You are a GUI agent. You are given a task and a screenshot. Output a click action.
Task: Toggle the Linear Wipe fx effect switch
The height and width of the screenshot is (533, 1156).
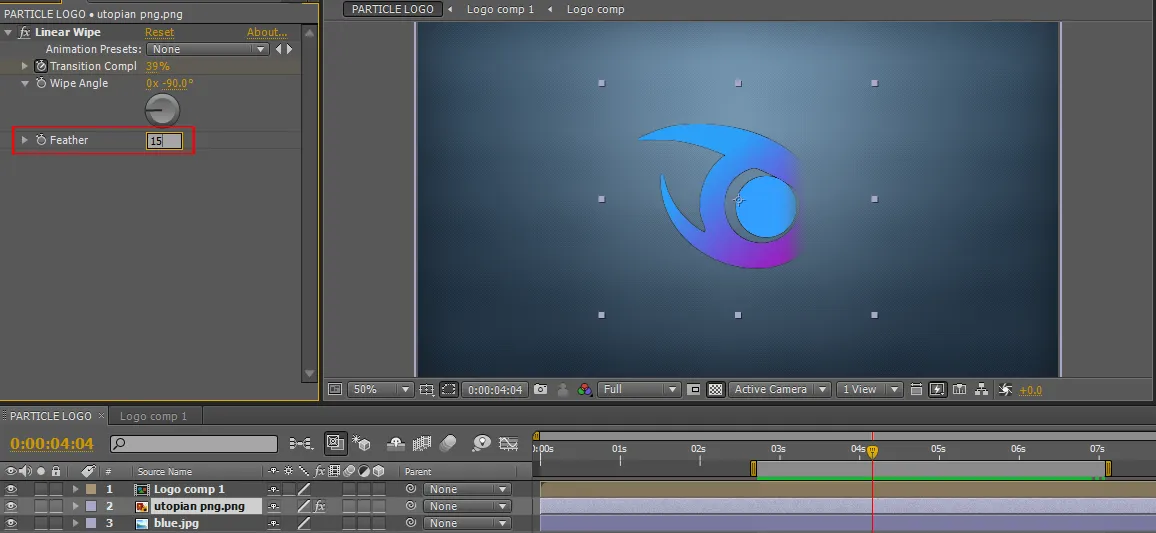(x=24, y=32)
